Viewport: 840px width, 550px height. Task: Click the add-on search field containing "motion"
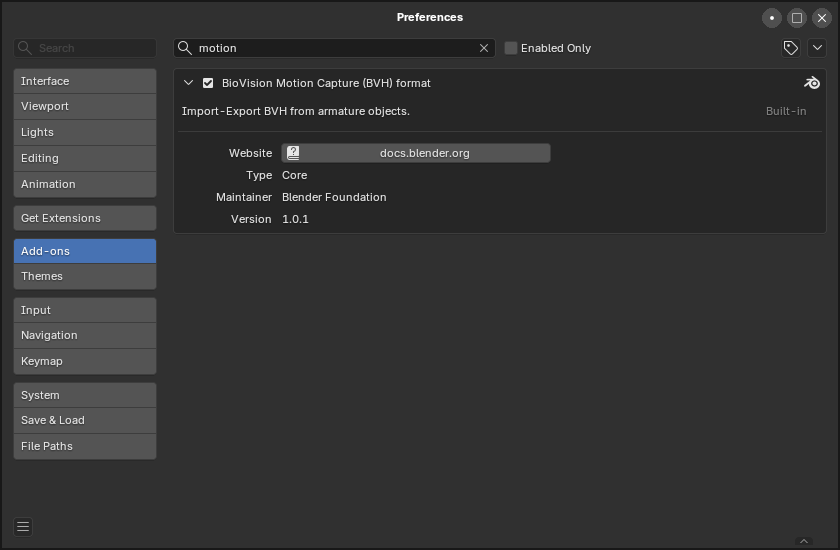[x=334, y=48]
